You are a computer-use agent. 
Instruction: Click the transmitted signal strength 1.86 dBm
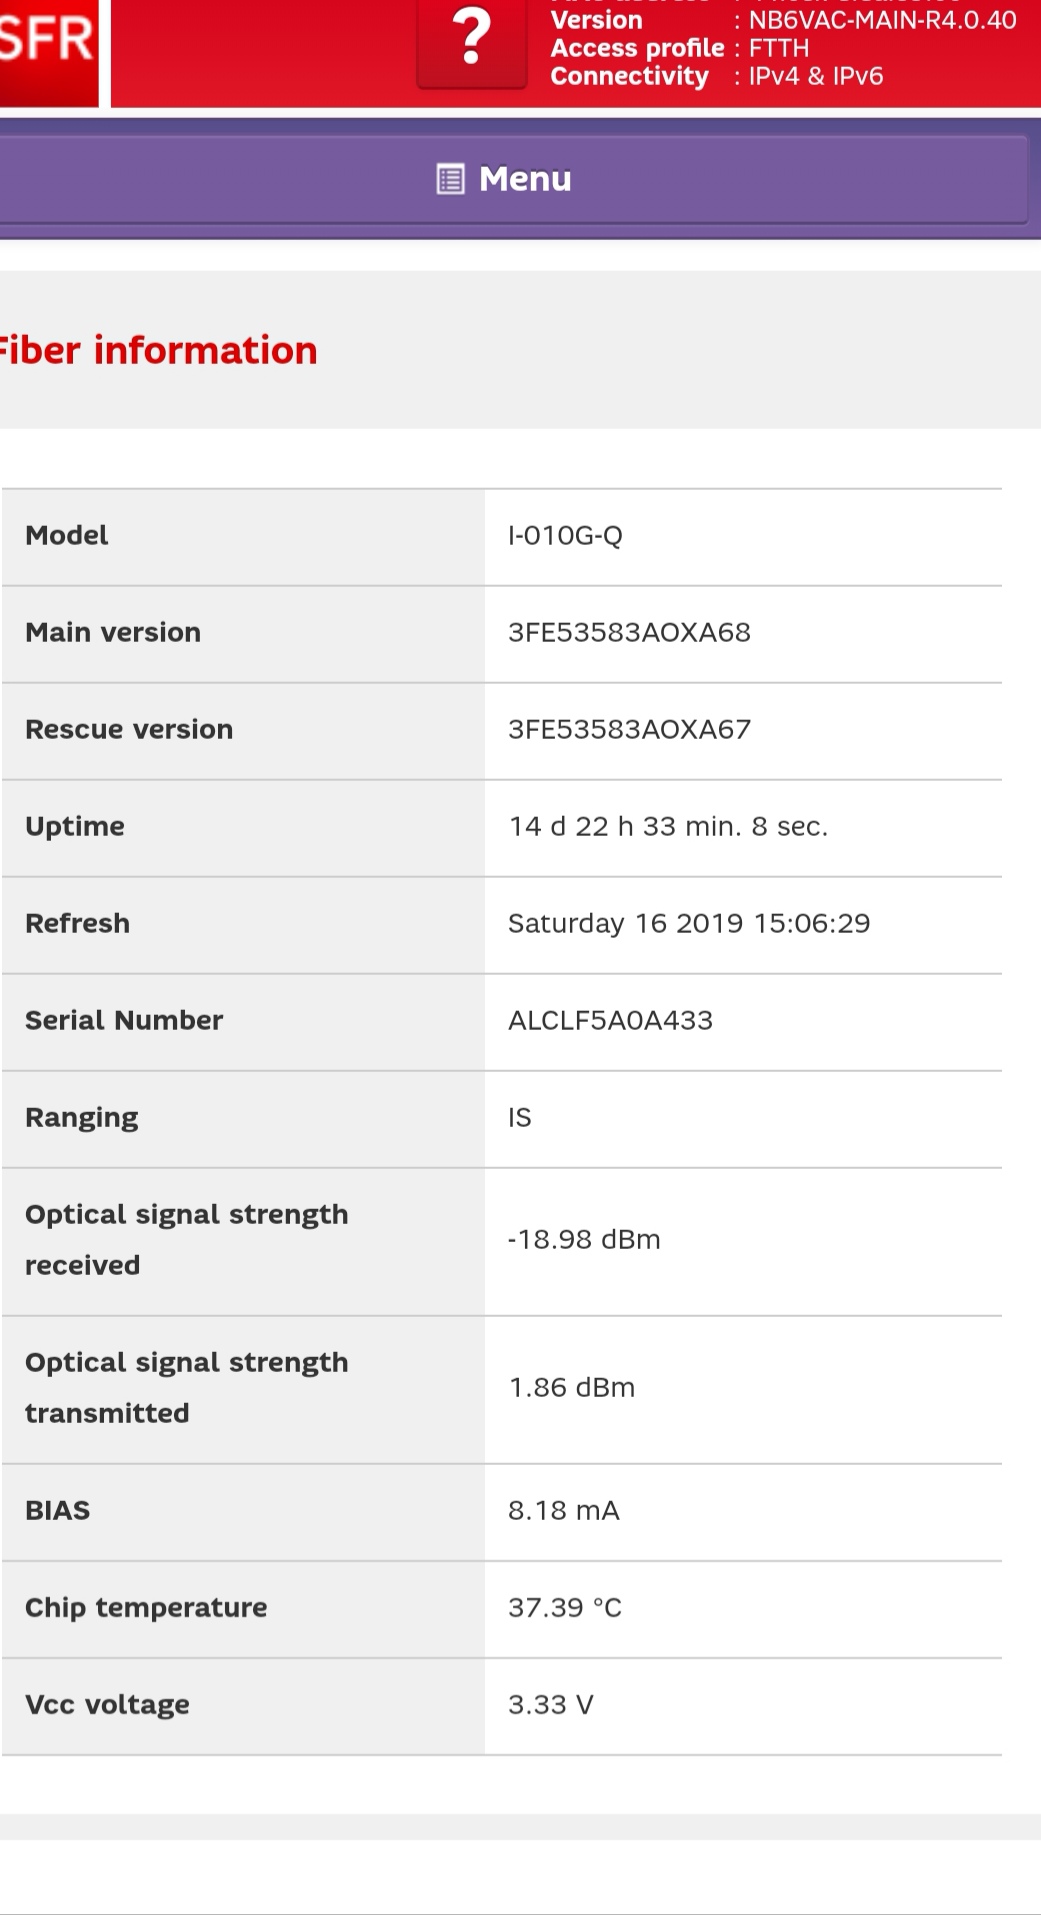click(572, 1387)
